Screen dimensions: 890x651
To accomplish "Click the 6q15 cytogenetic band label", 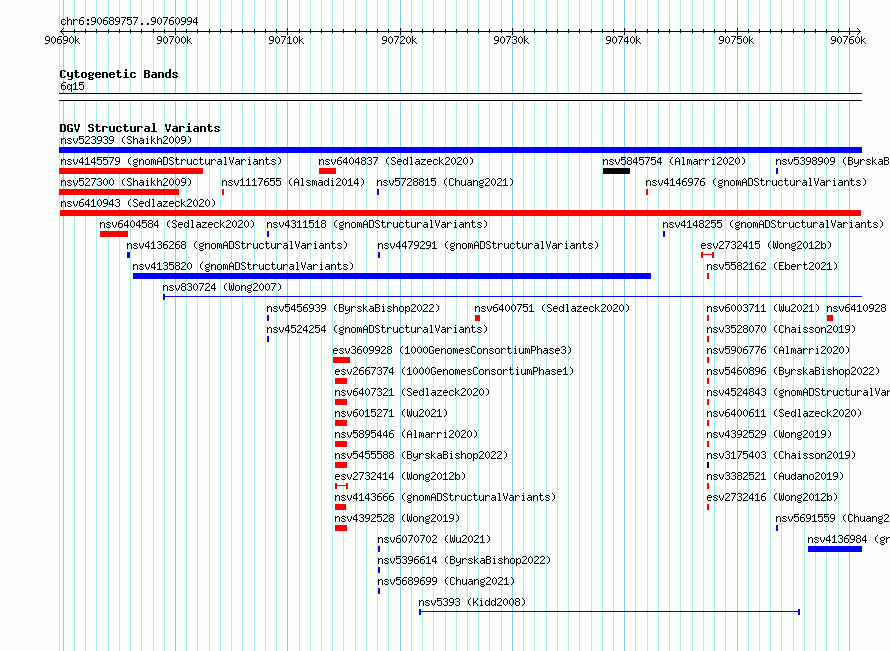I will click(72, 86).
